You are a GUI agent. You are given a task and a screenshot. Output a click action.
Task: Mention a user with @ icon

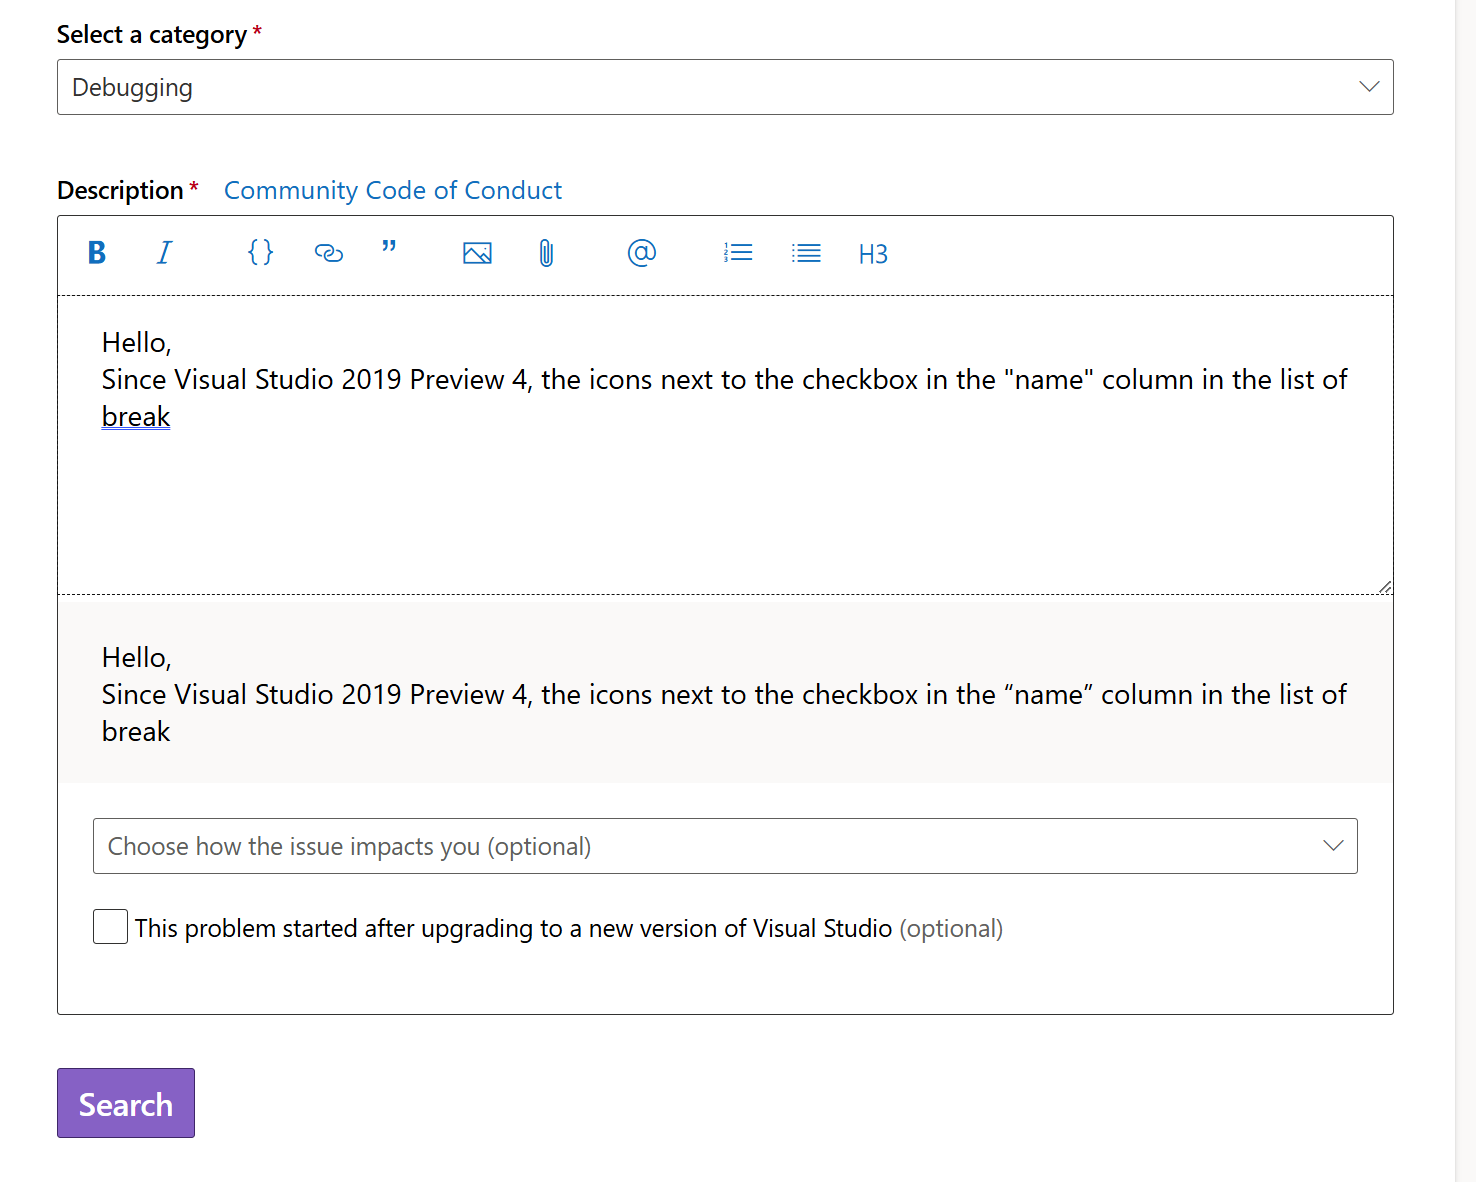641,253
